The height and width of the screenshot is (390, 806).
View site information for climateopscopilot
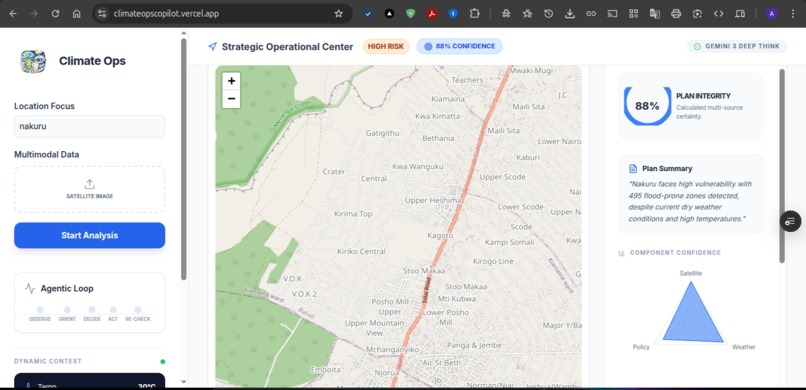pyautogui.click(x=102, y=14)
